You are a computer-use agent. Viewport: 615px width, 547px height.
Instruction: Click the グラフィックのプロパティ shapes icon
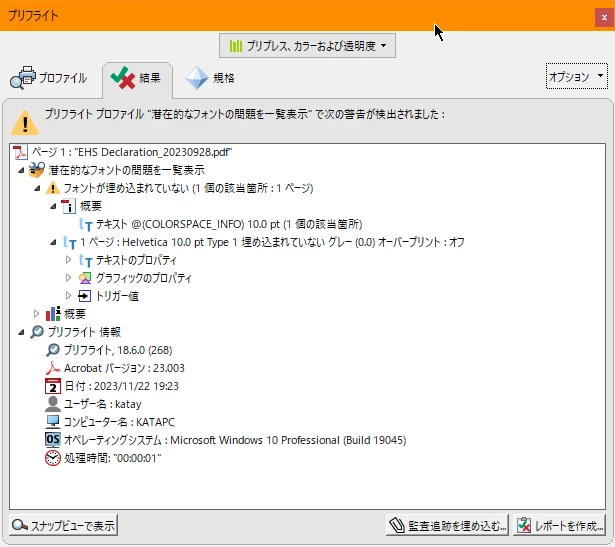pyautogui.click(x=85, y=278)
